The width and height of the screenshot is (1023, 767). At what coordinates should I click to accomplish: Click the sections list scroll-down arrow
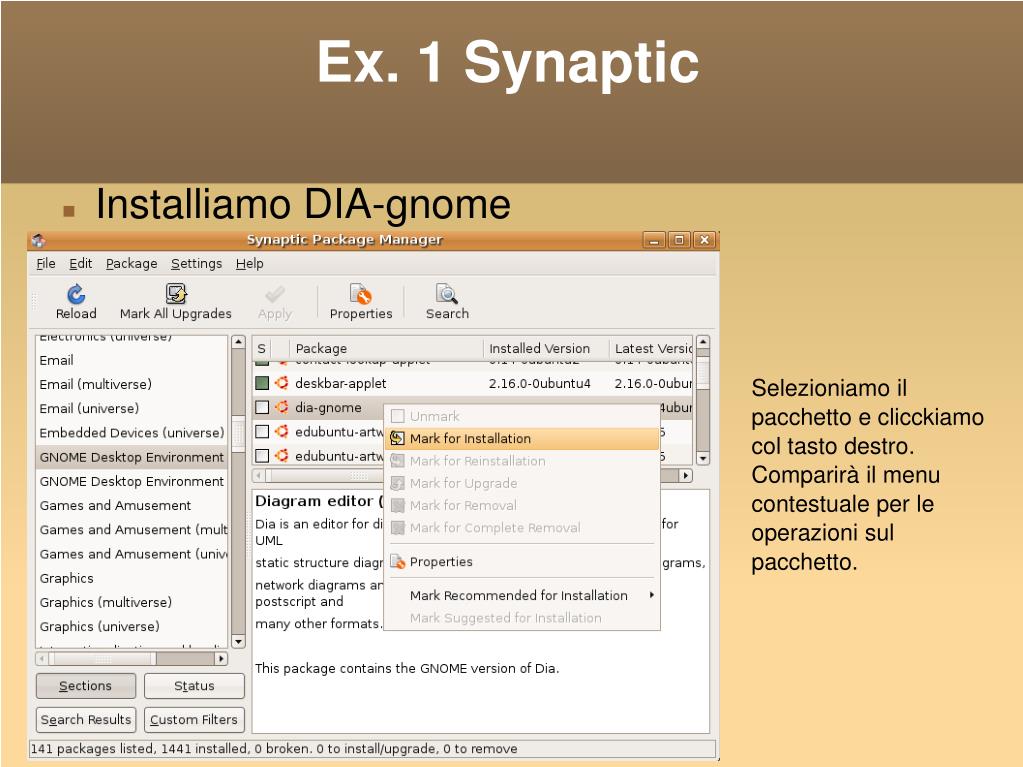(238, 642)
